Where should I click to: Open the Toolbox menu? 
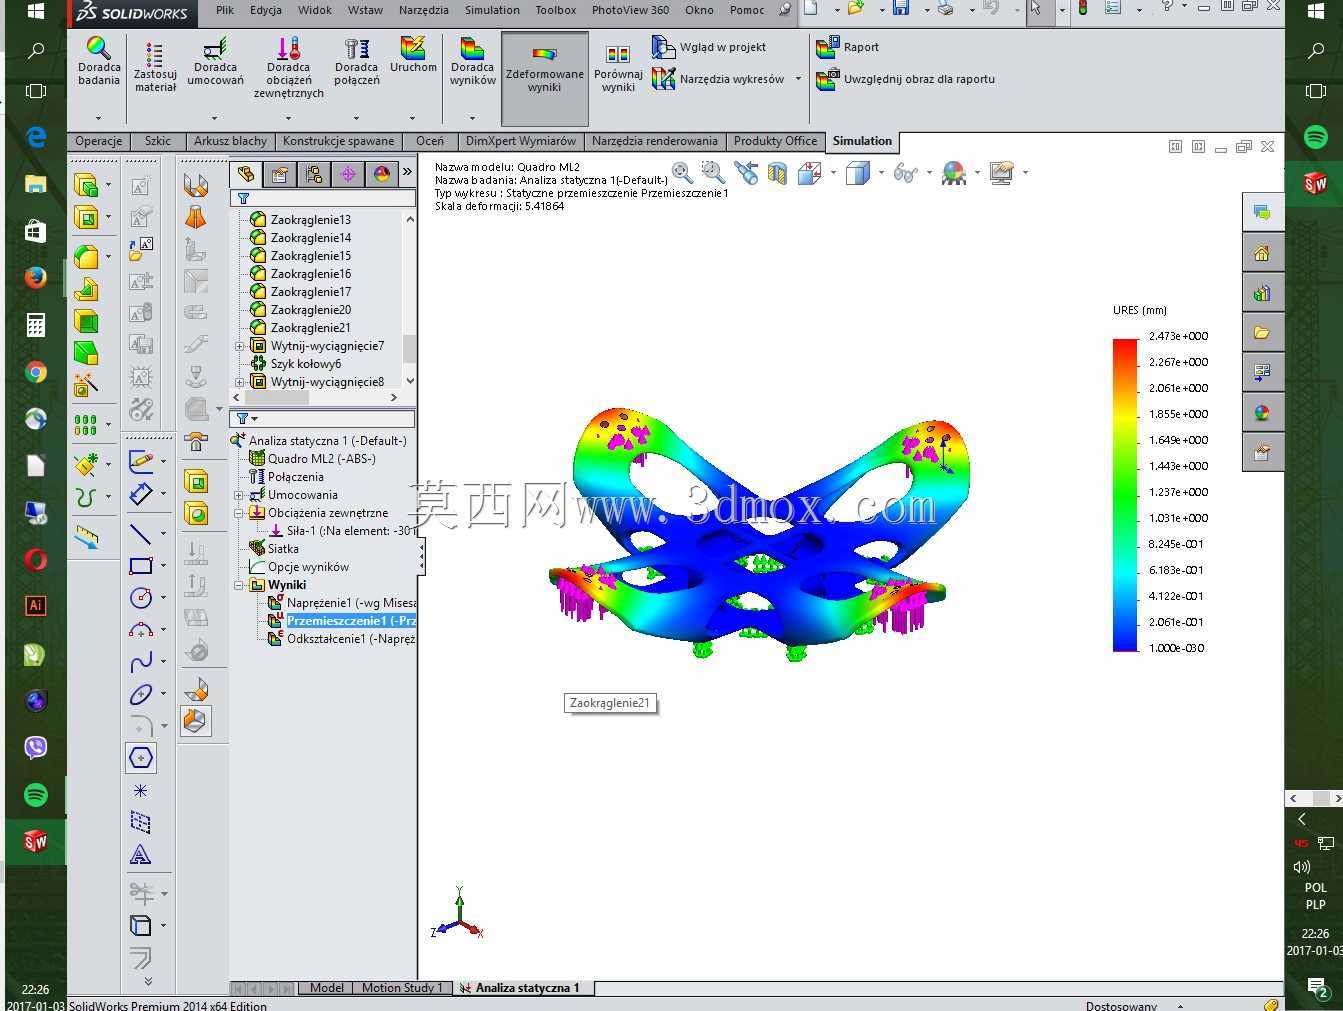556,10
